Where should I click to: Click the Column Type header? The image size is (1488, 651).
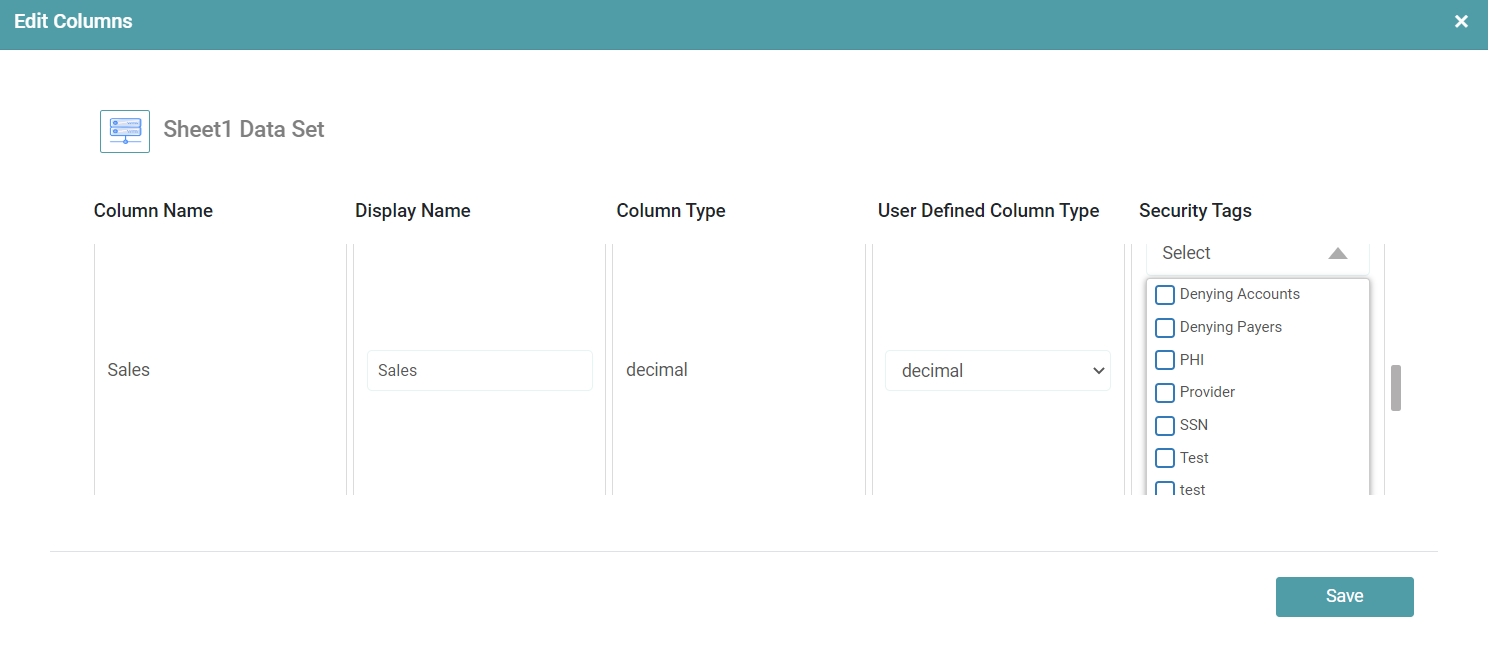tap(670, 211)
